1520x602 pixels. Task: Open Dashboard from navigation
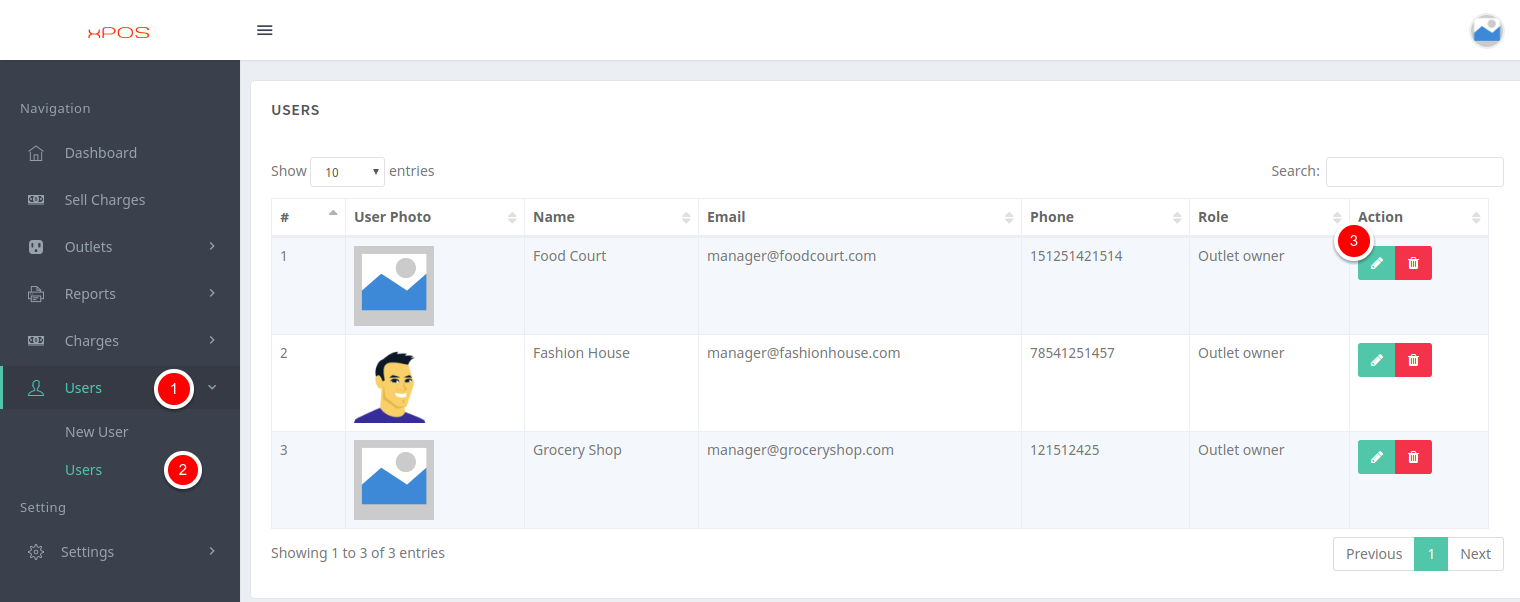(x=101, y=153)
